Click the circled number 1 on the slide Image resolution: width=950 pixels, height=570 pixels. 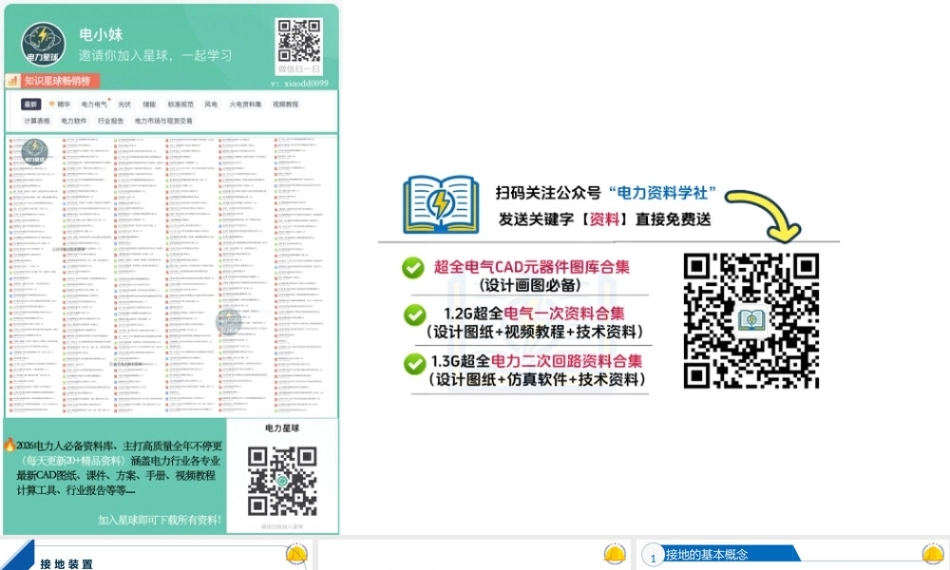click(653, 556)
